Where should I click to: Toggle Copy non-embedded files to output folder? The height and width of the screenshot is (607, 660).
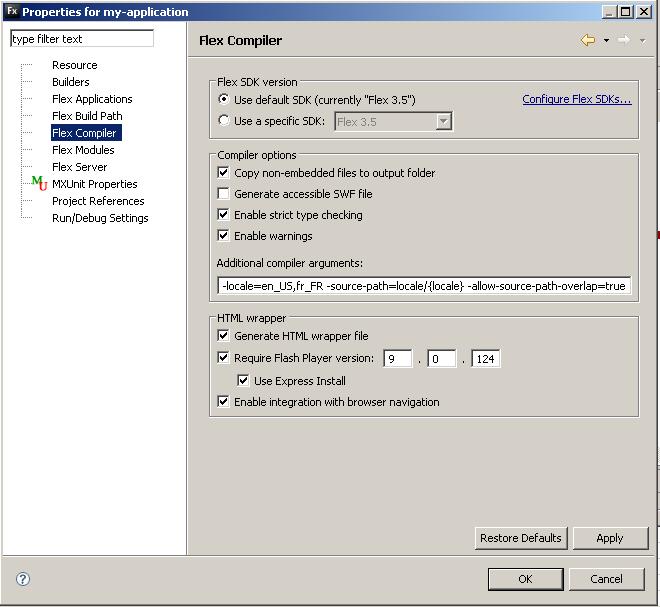point(223,172)
